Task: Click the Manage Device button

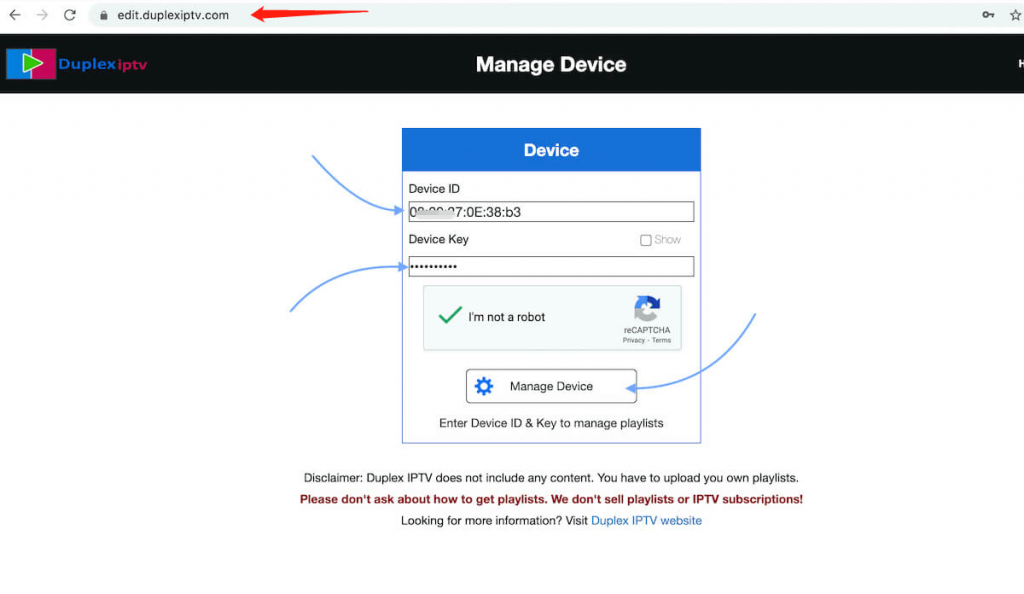Action: (x=551, y=386)
